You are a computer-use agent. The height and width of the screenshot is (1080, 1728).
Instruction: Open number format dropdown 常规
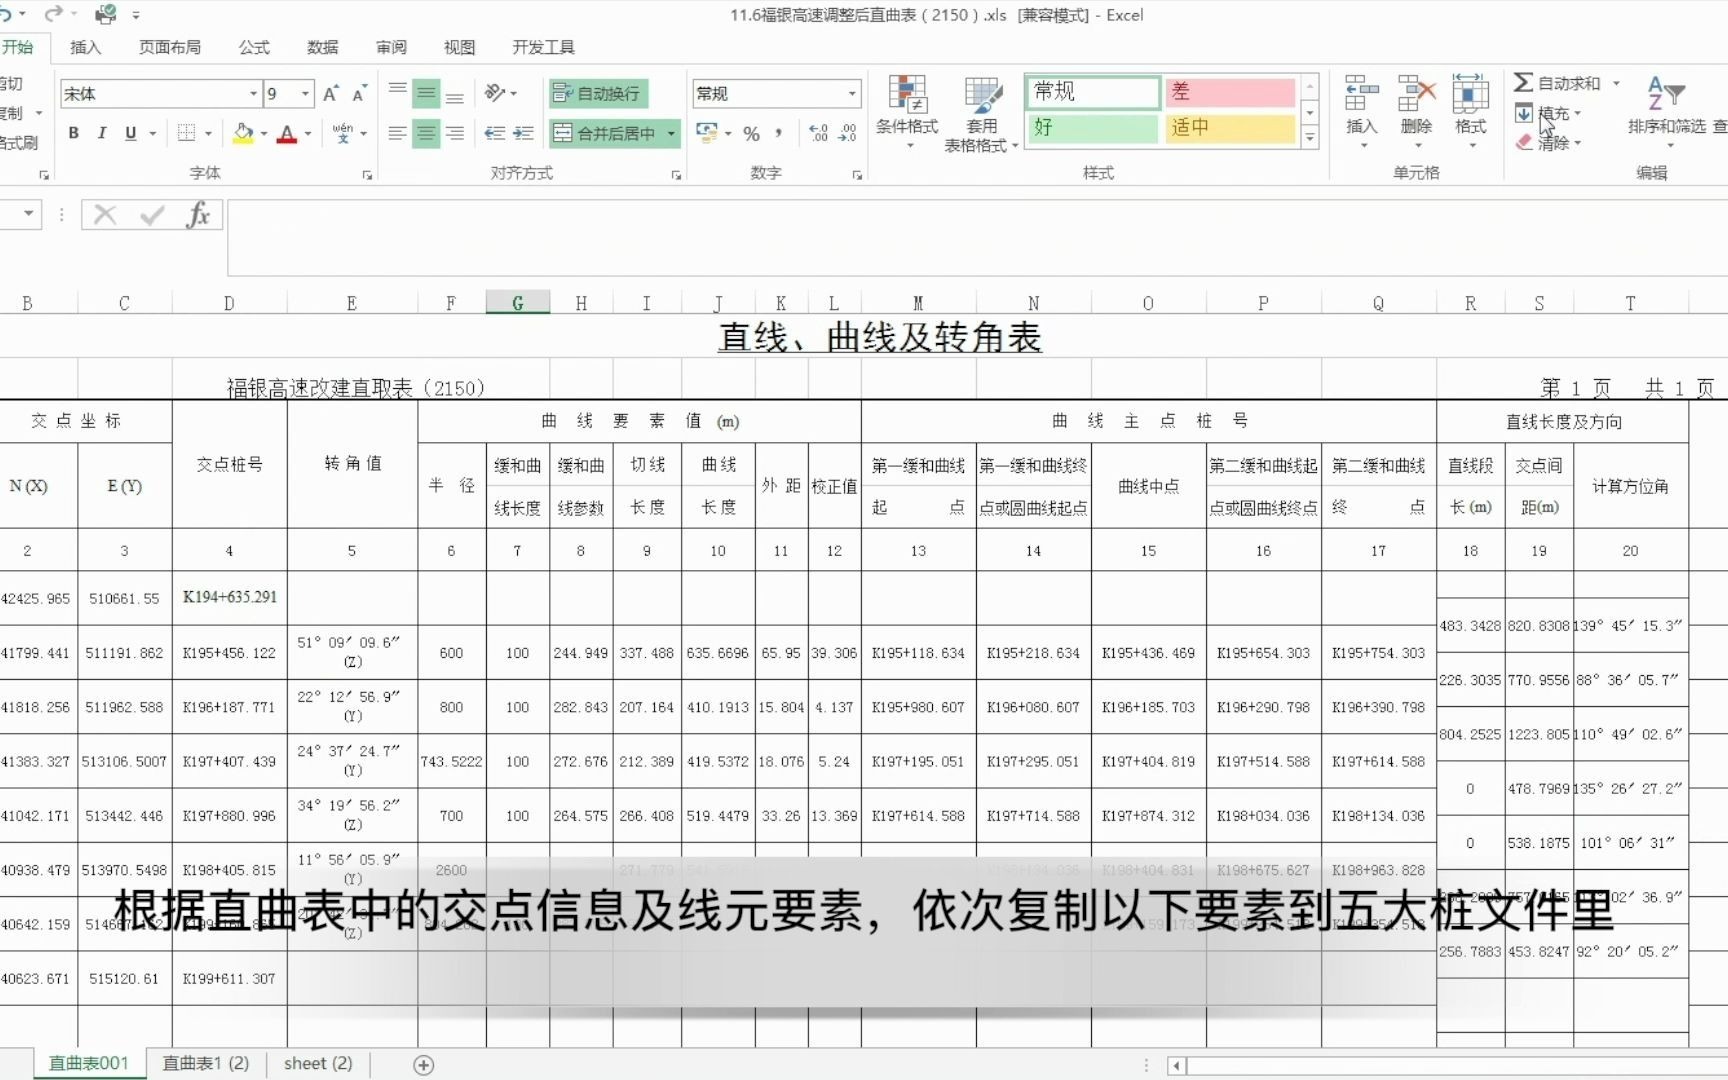click(852, 94)
